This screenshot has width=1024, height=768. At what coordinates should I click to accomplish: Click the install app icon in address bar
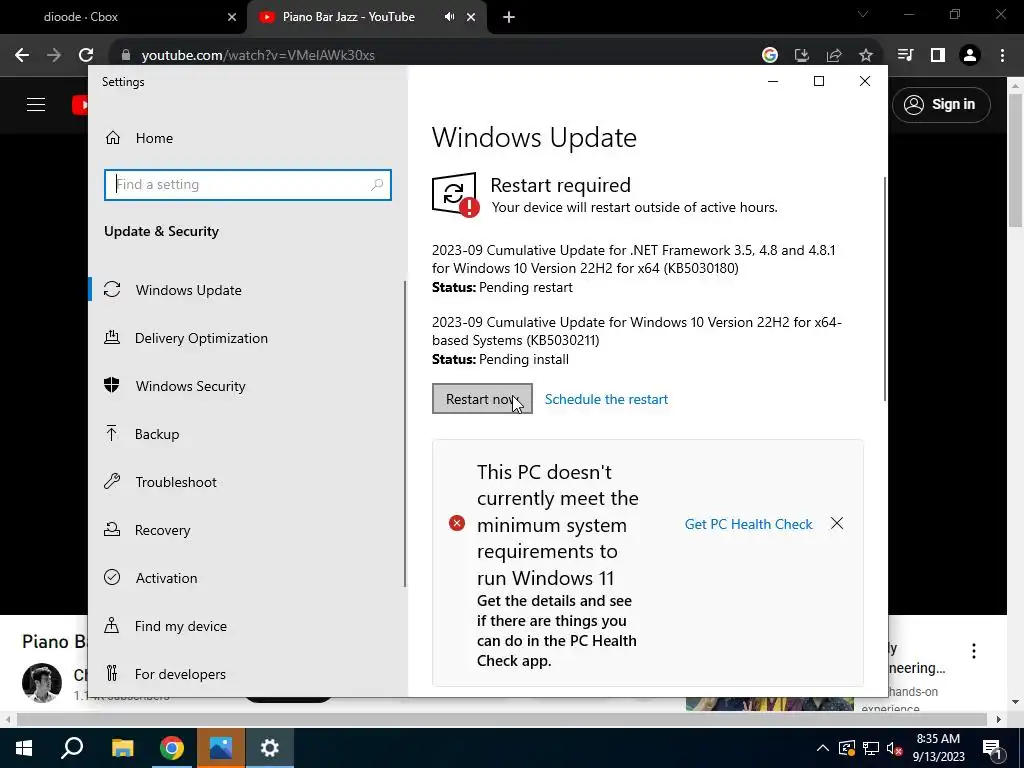click(x=802, y=56)
